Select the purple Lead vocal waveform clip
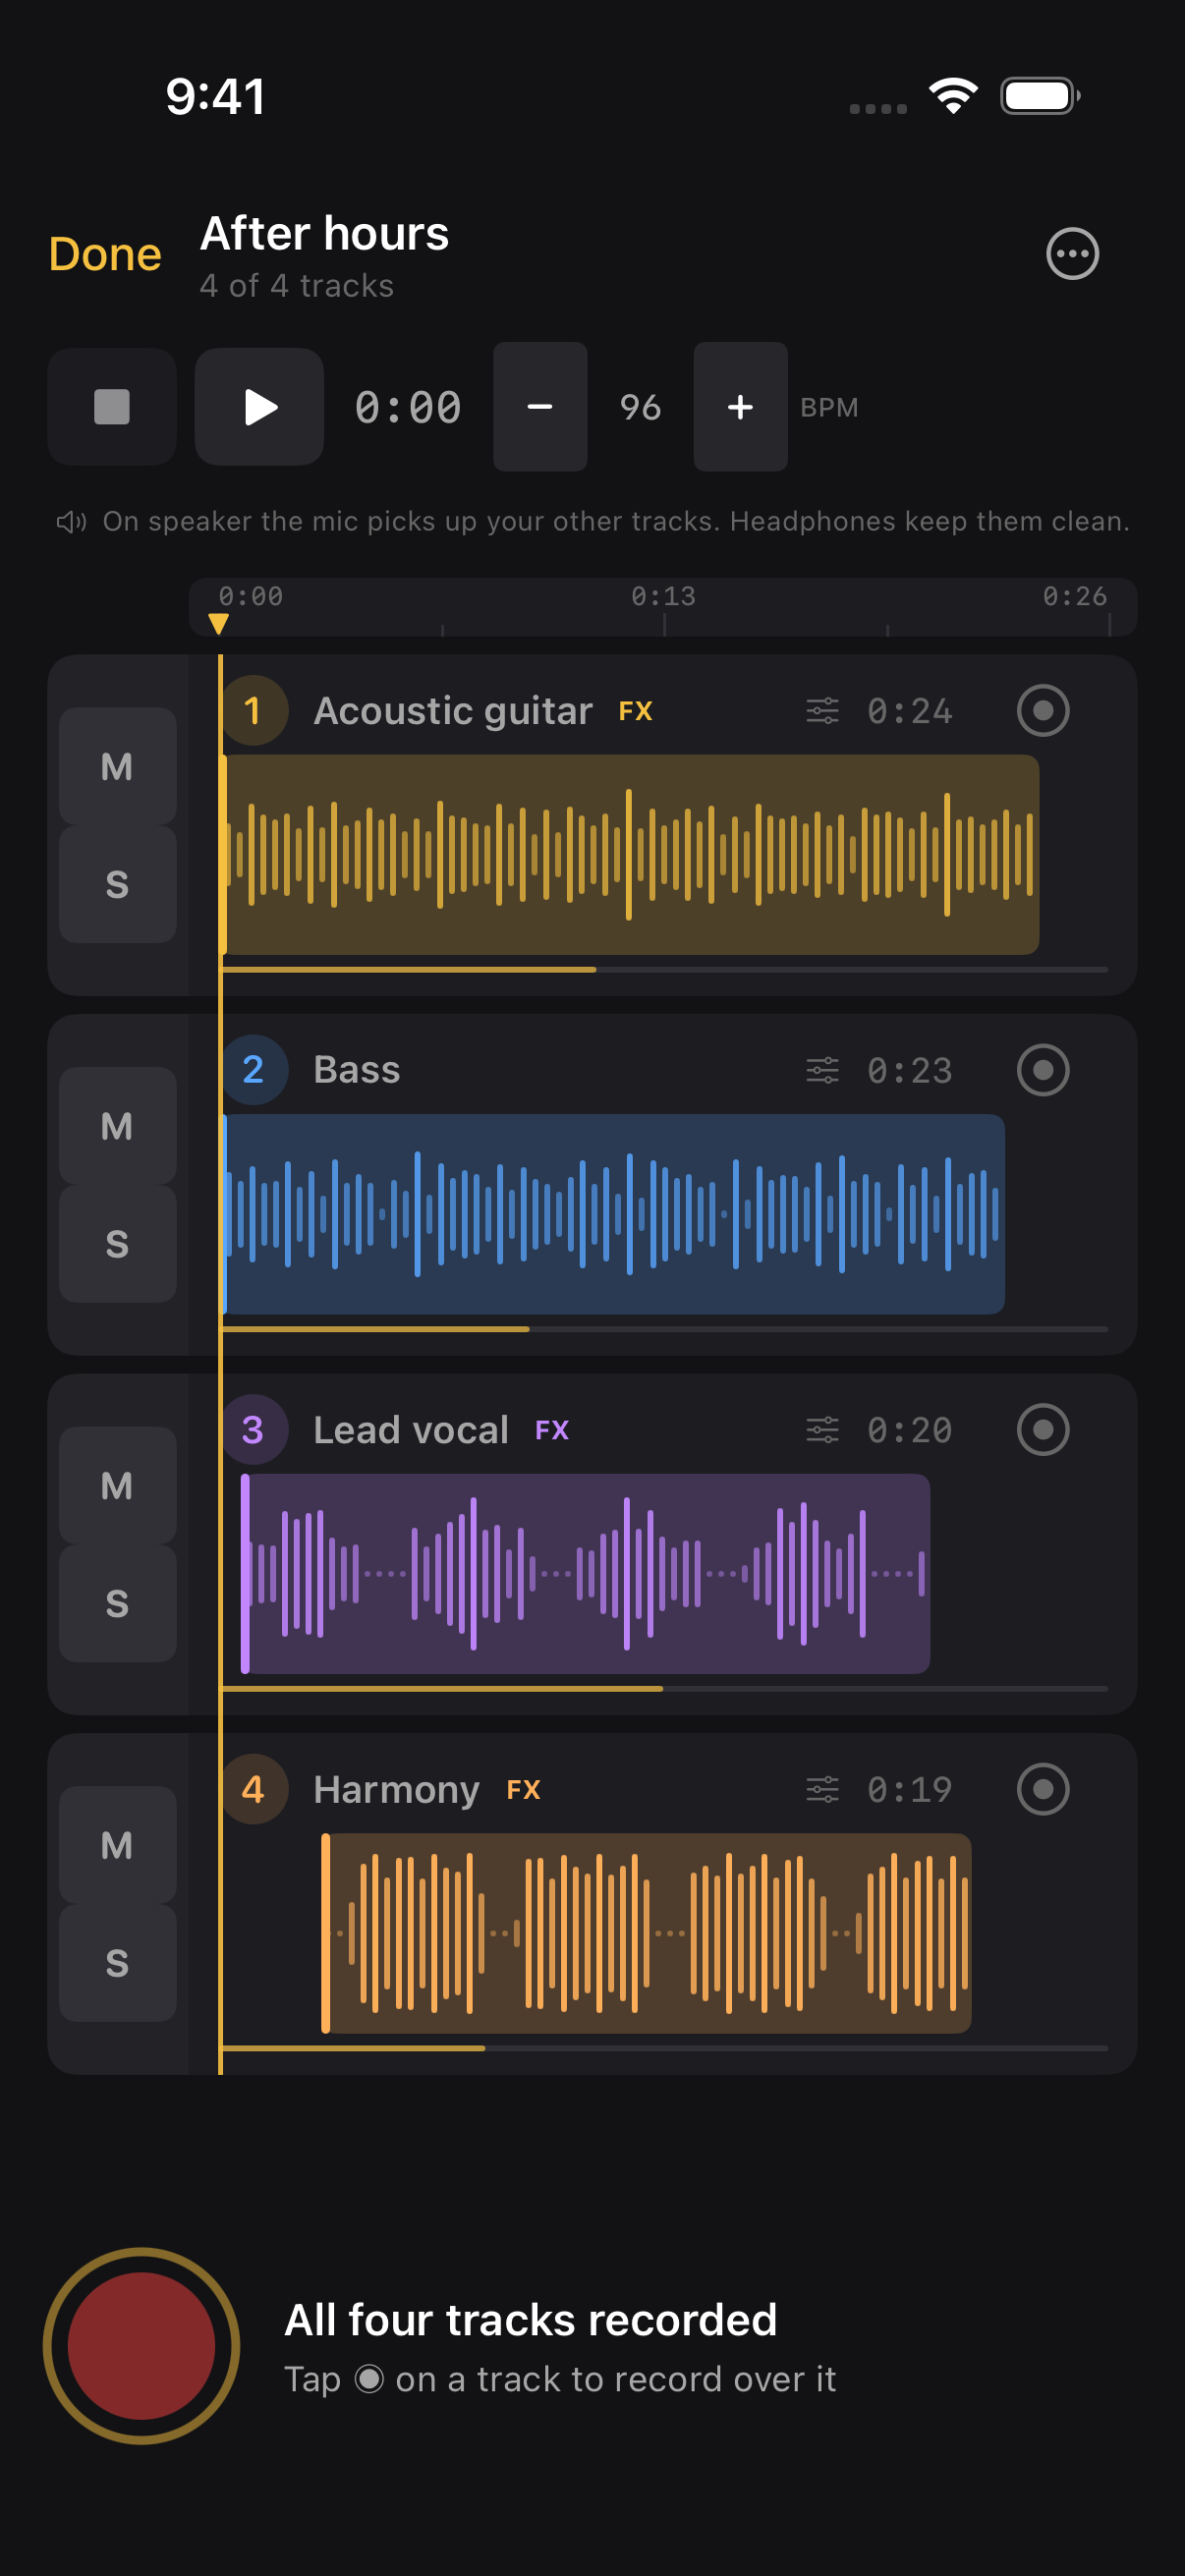Image resolution: width=1185 pixels, height=2576 pixels. [585, 1574]
